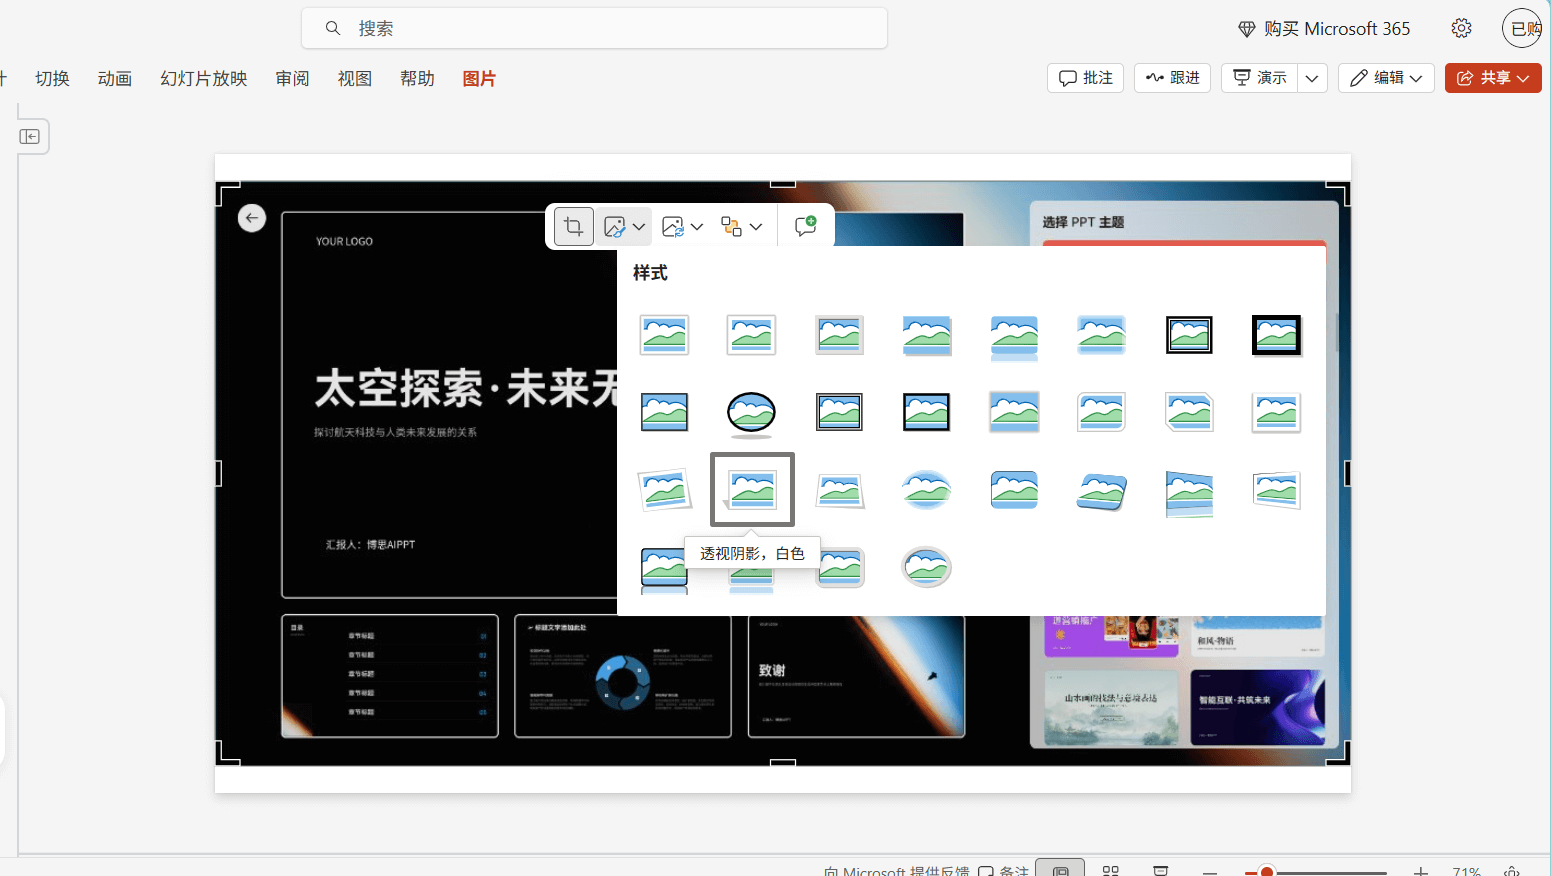Image resolution: width=1551 pixels, height=876 pixels.
Task: Select the 透视阴影，白色 picture style
Action: coord(751,489)
